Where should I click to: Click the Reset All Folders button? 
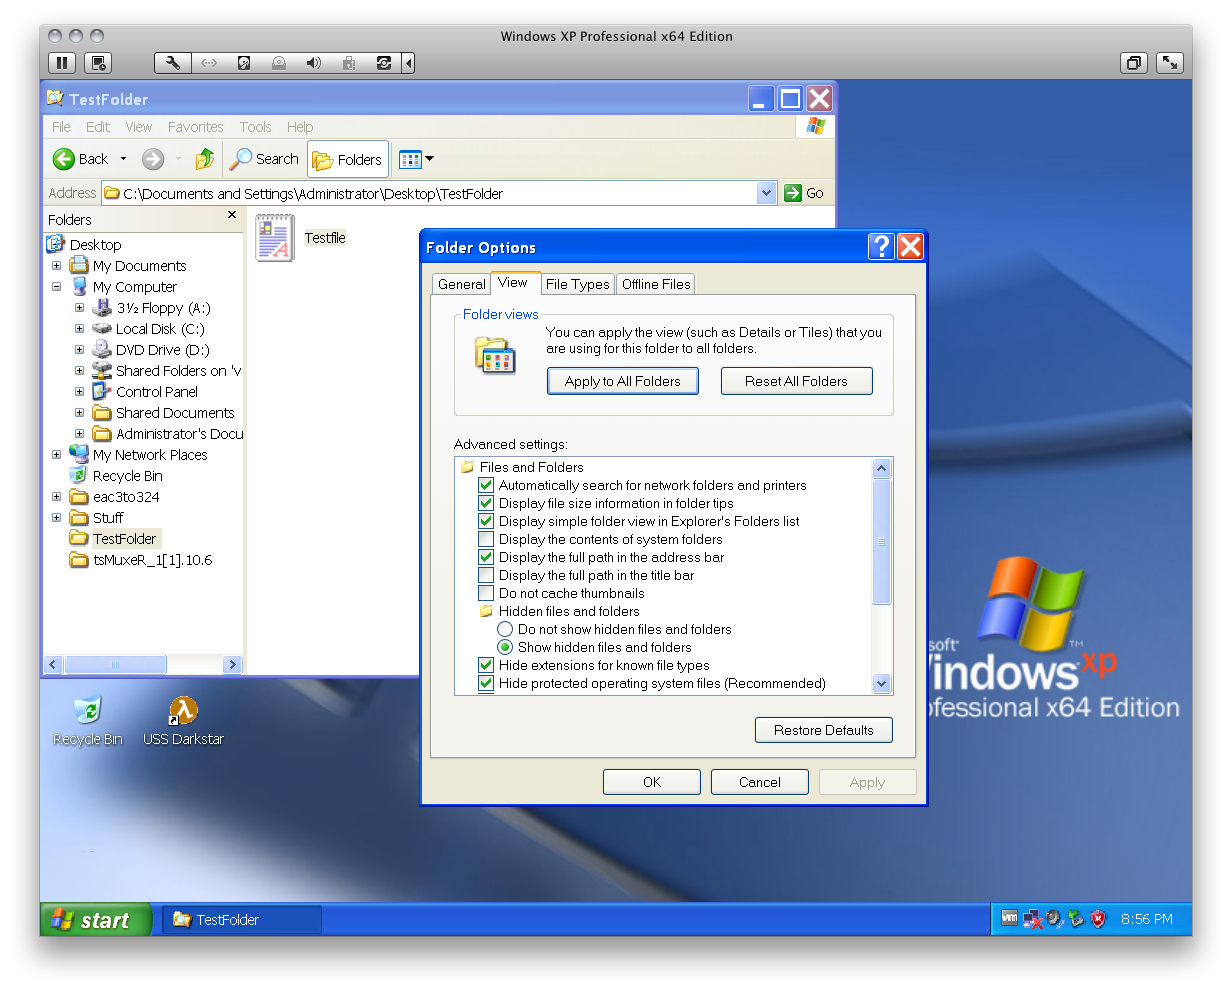coord(796,381)
